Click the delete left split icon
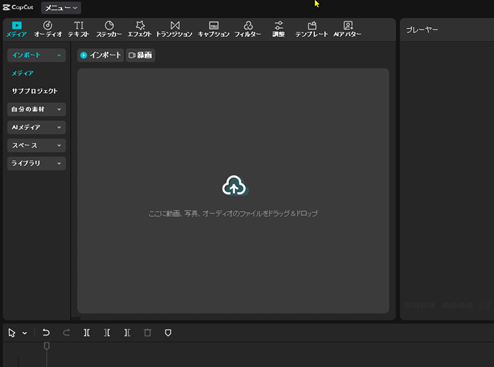The height and width of the screenshot is (367, 494). click(107, 333)
